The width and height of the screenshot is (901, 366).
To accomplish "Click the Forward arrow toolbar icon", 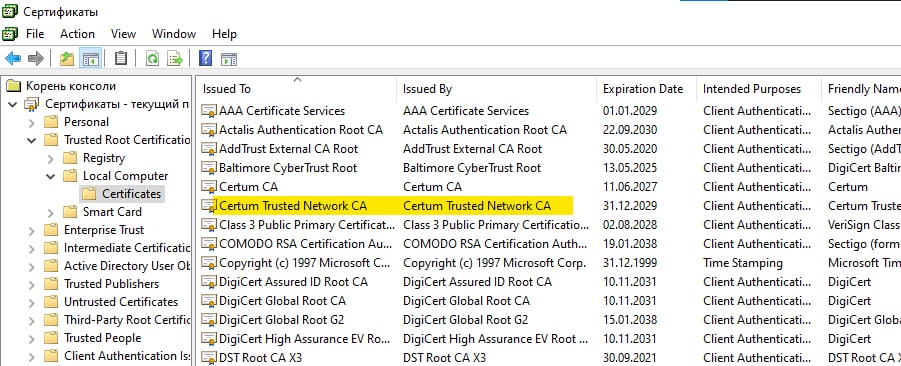I will coord(36,58).
